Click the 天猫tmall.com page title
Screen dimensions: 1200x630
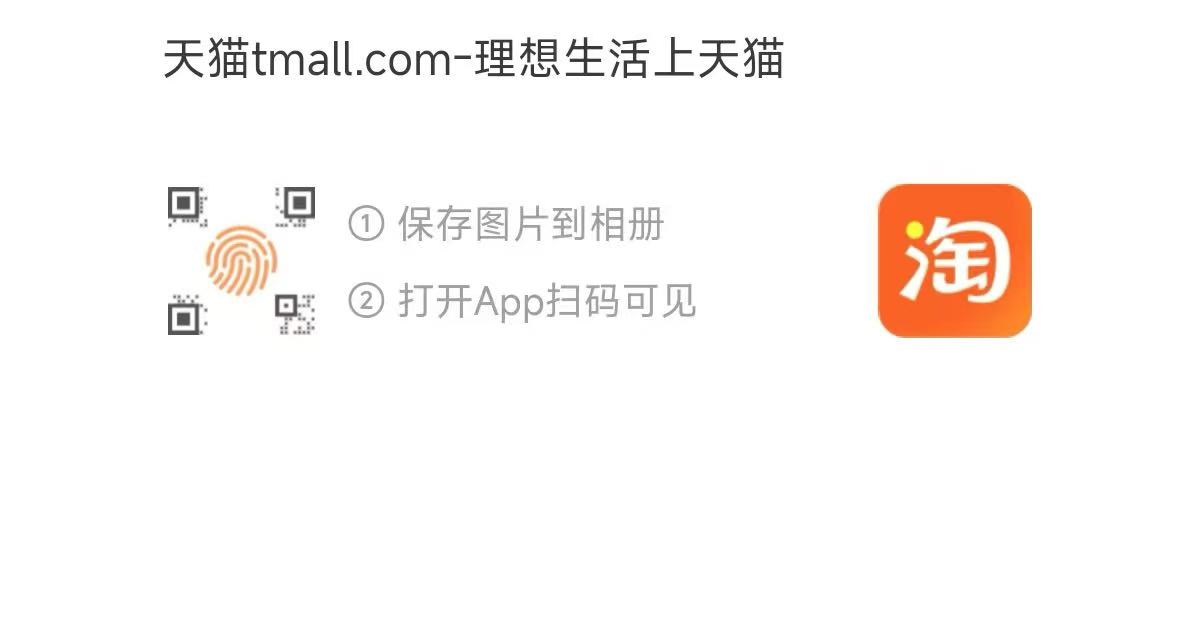[474, 59]
